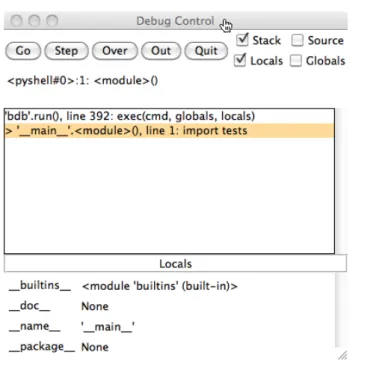This screenshot has height=385, width=385.
Task: Click the <pyshell#0> status label
Action: coord(83,81)
